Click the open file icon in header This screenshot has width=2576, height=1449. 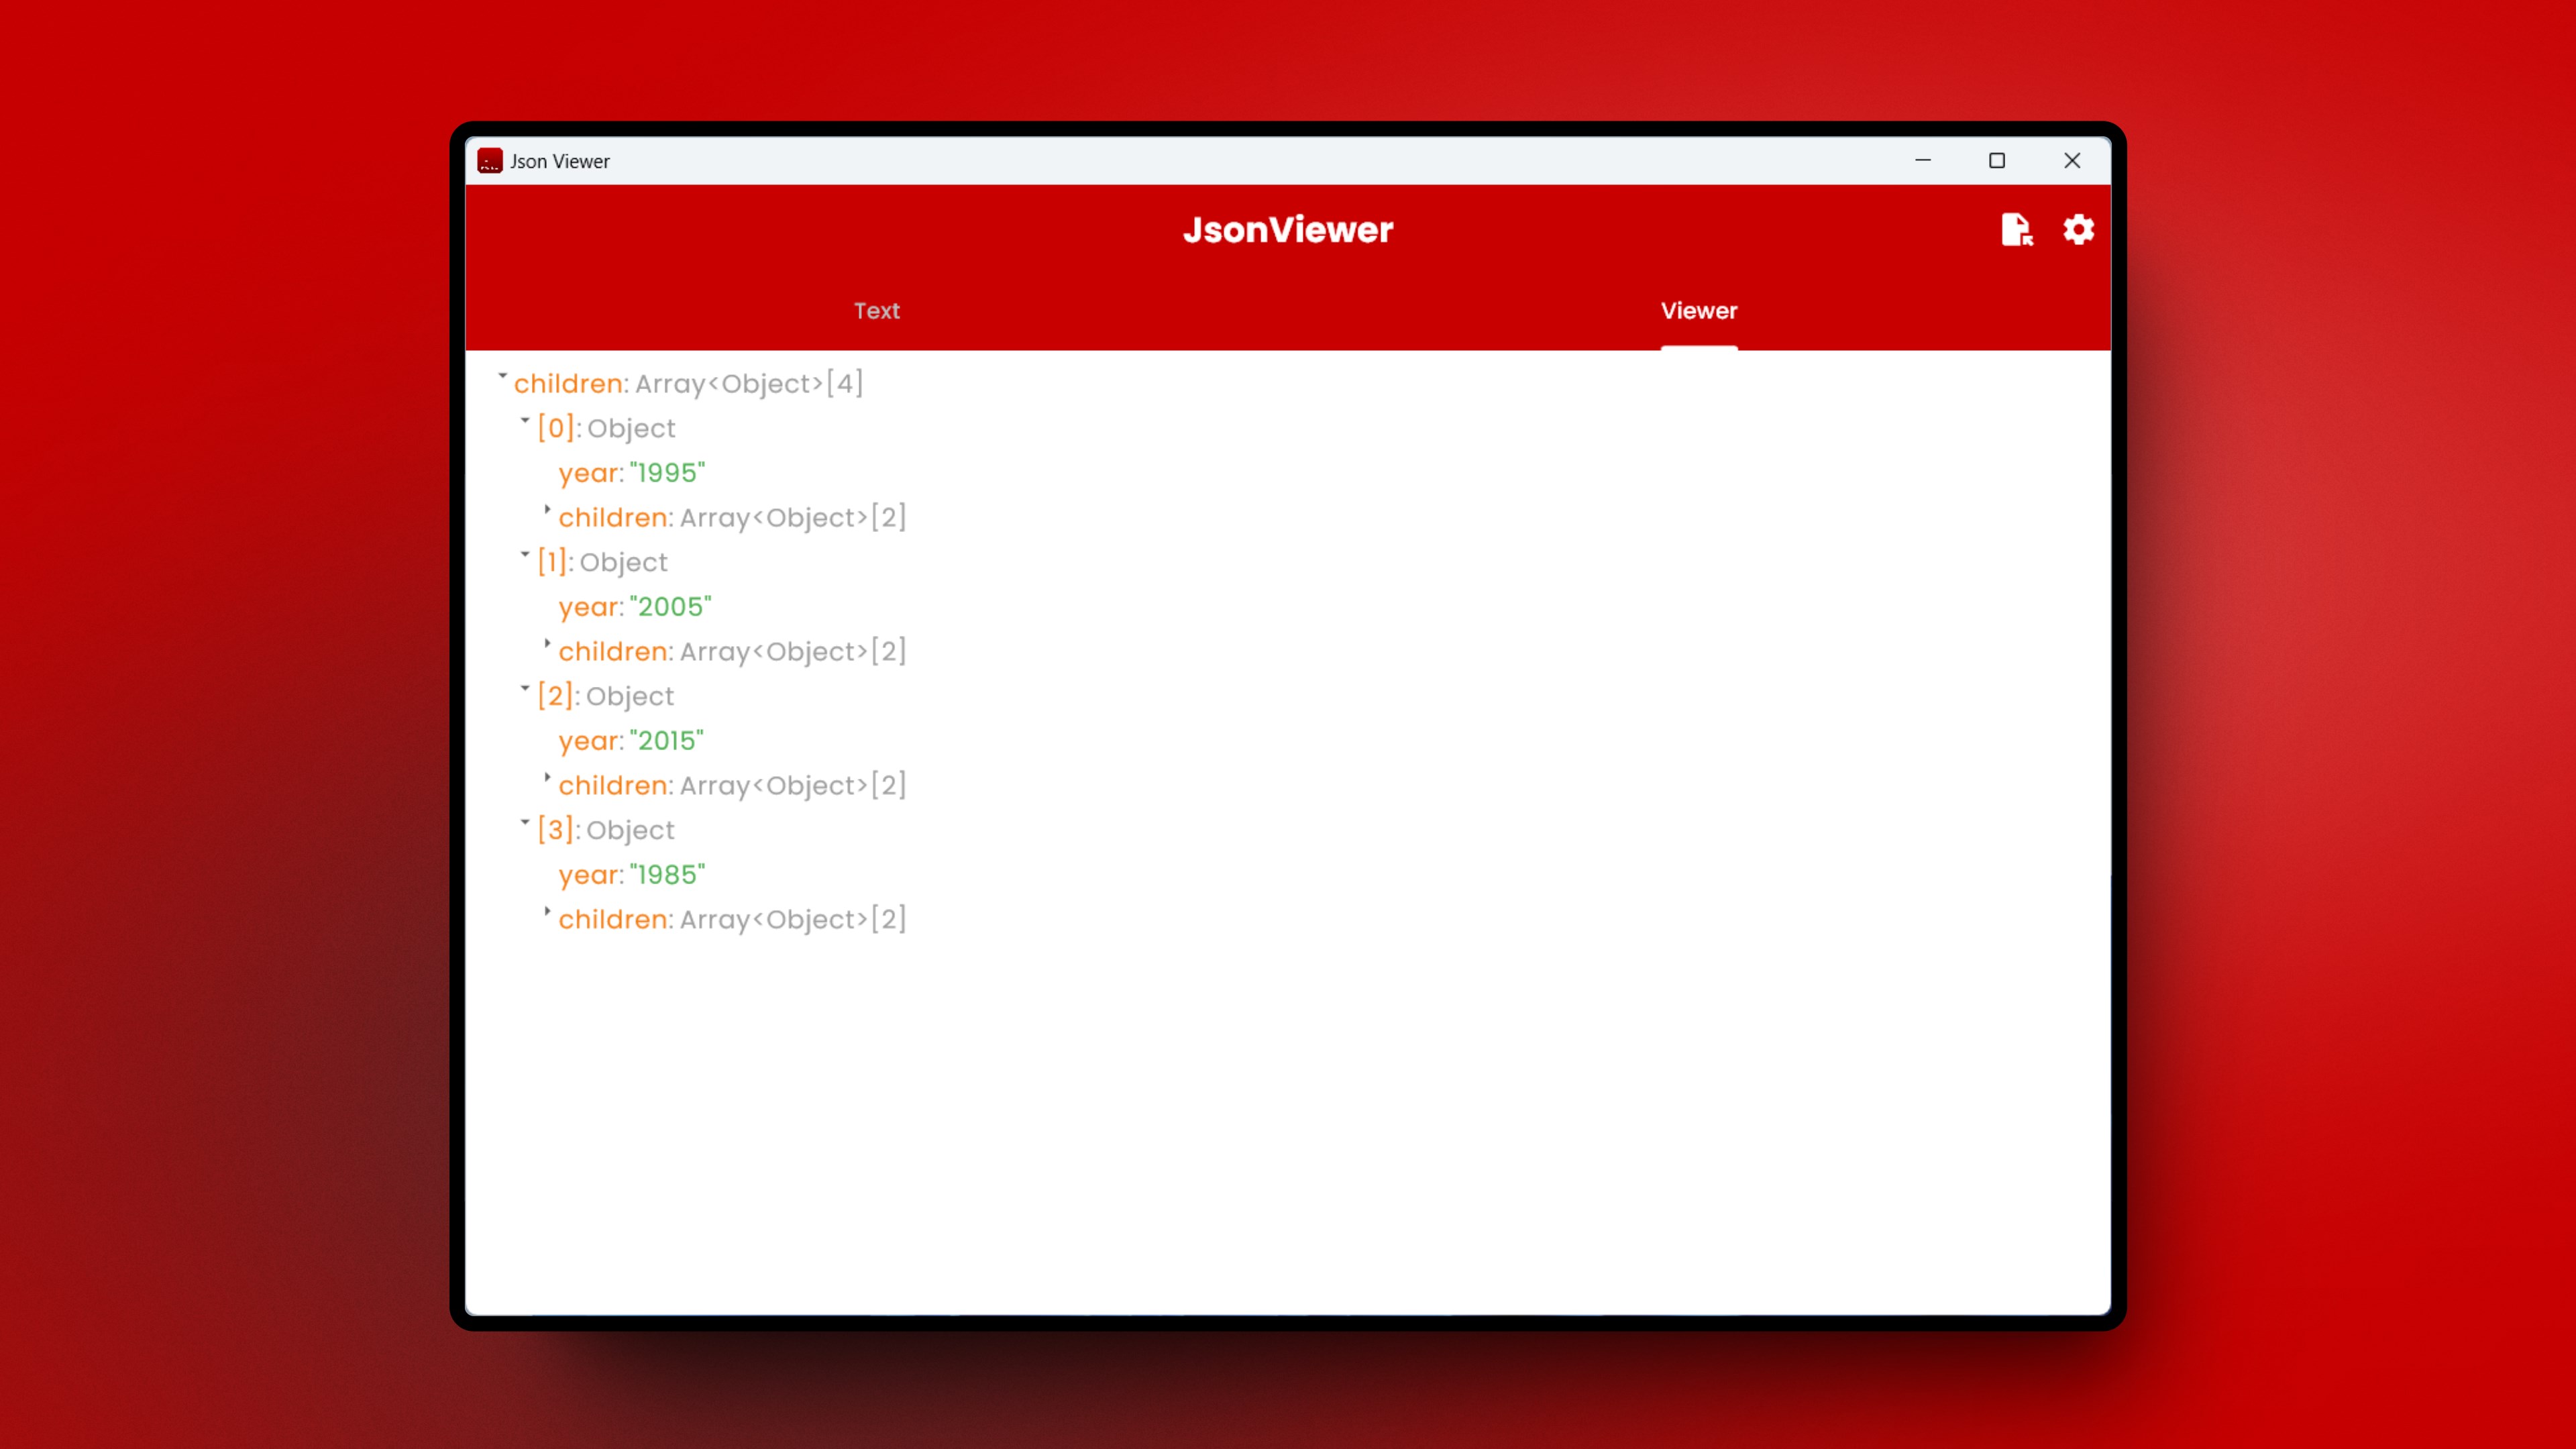point(2016,230)
